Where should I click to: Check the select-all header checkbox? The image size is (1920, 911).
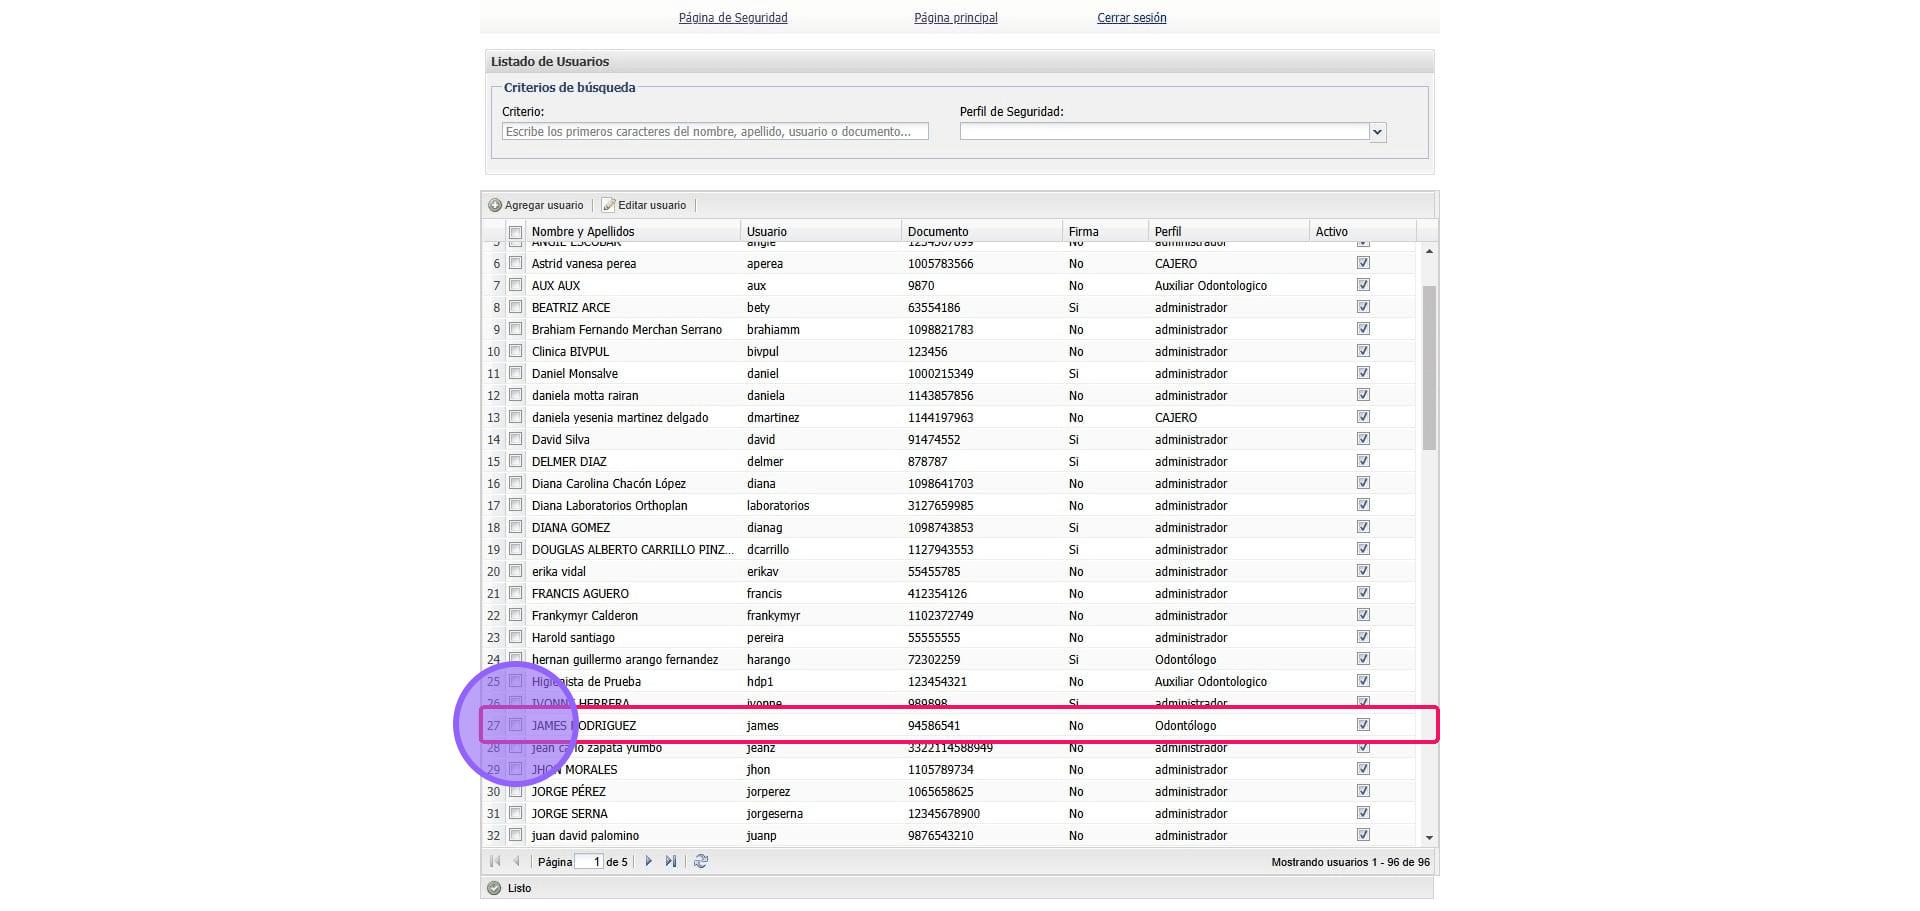516,232
